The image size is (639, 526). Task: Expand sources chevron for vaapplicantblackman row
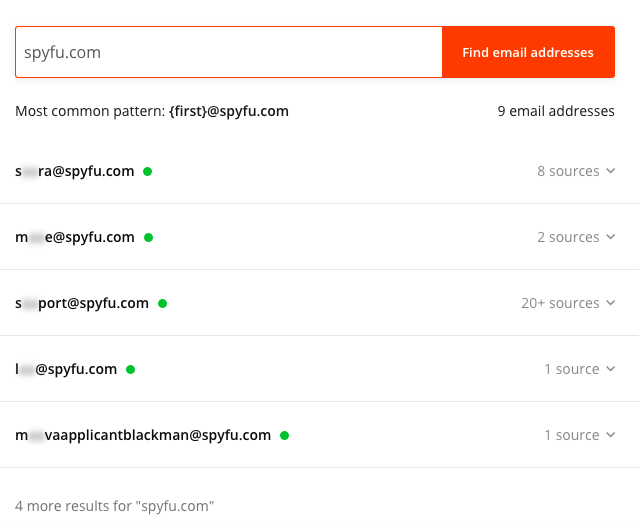pos(610,435)
